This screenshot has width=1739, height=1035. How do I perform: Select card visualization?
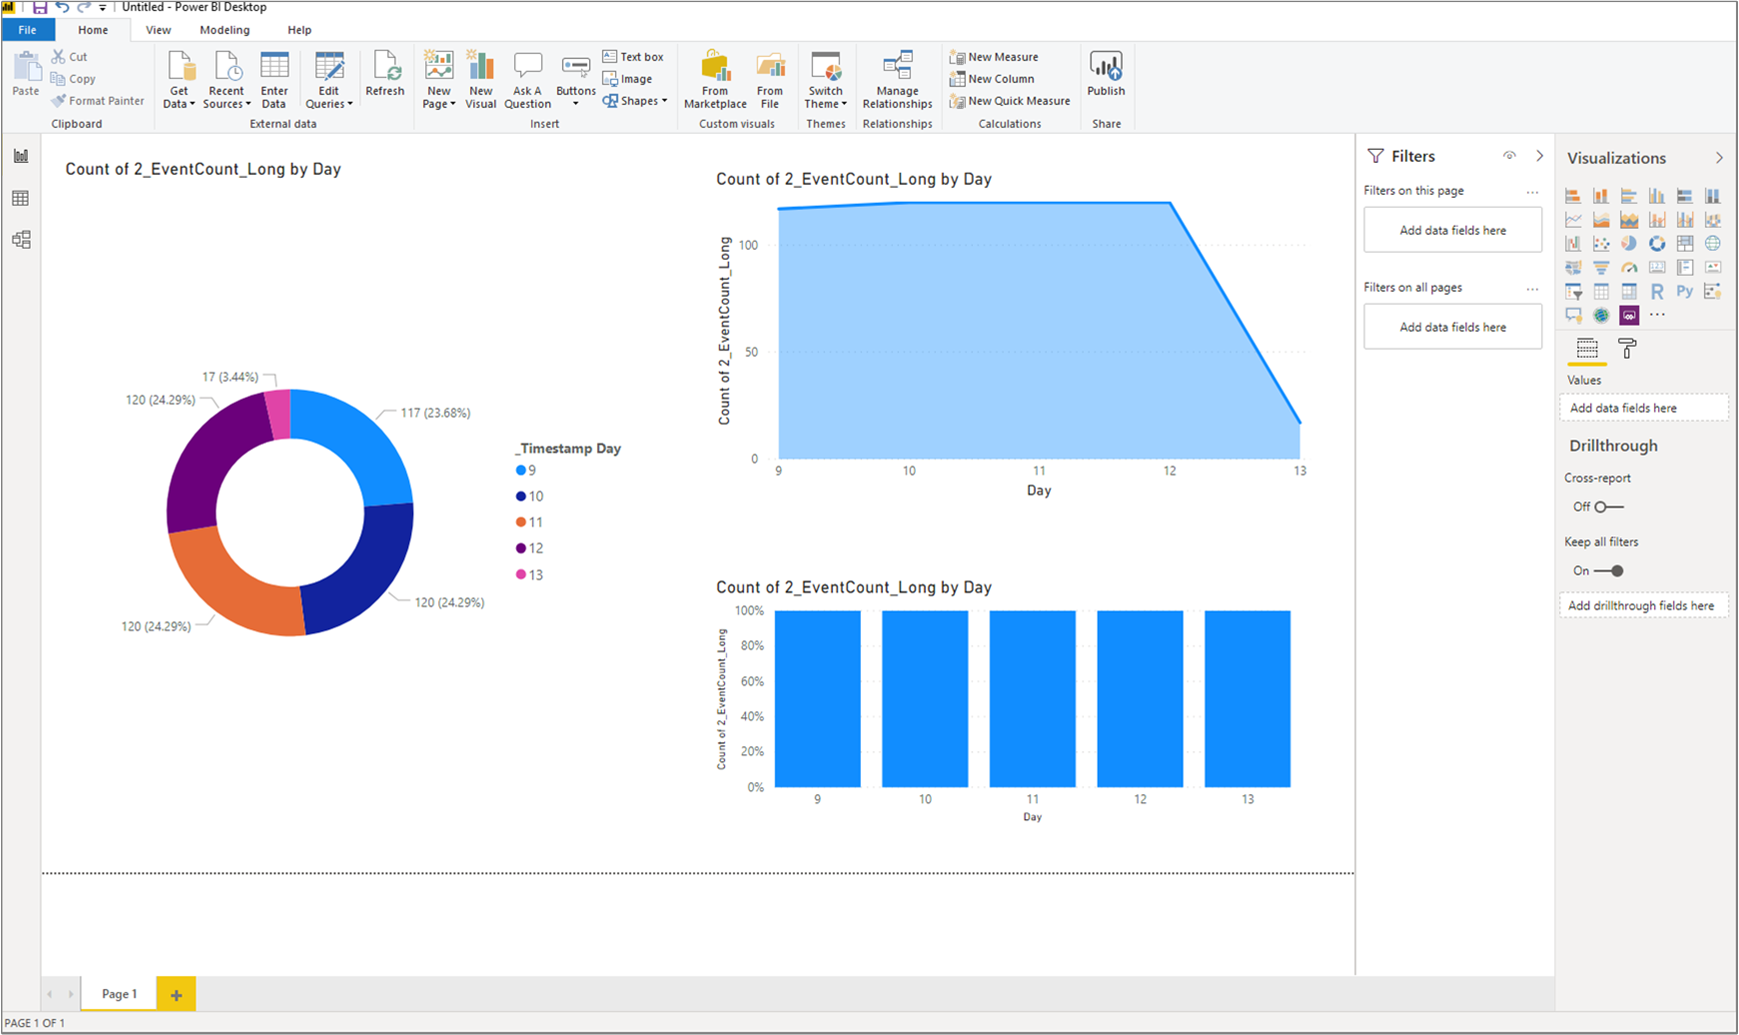click(1657, 267)
